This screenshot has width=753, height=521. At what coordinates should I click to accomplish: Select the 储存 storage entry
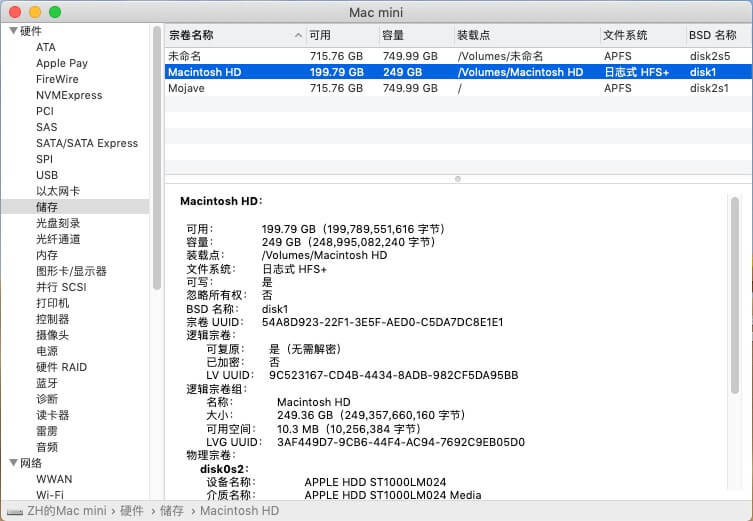click(x=47, y=207)
